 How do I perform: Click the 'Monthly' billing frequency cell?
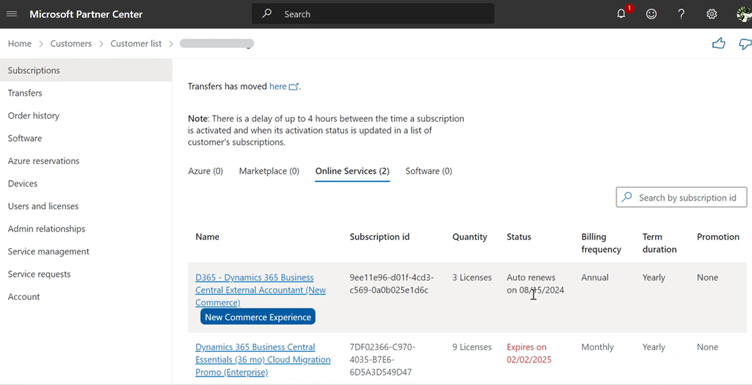coord(598,347)
